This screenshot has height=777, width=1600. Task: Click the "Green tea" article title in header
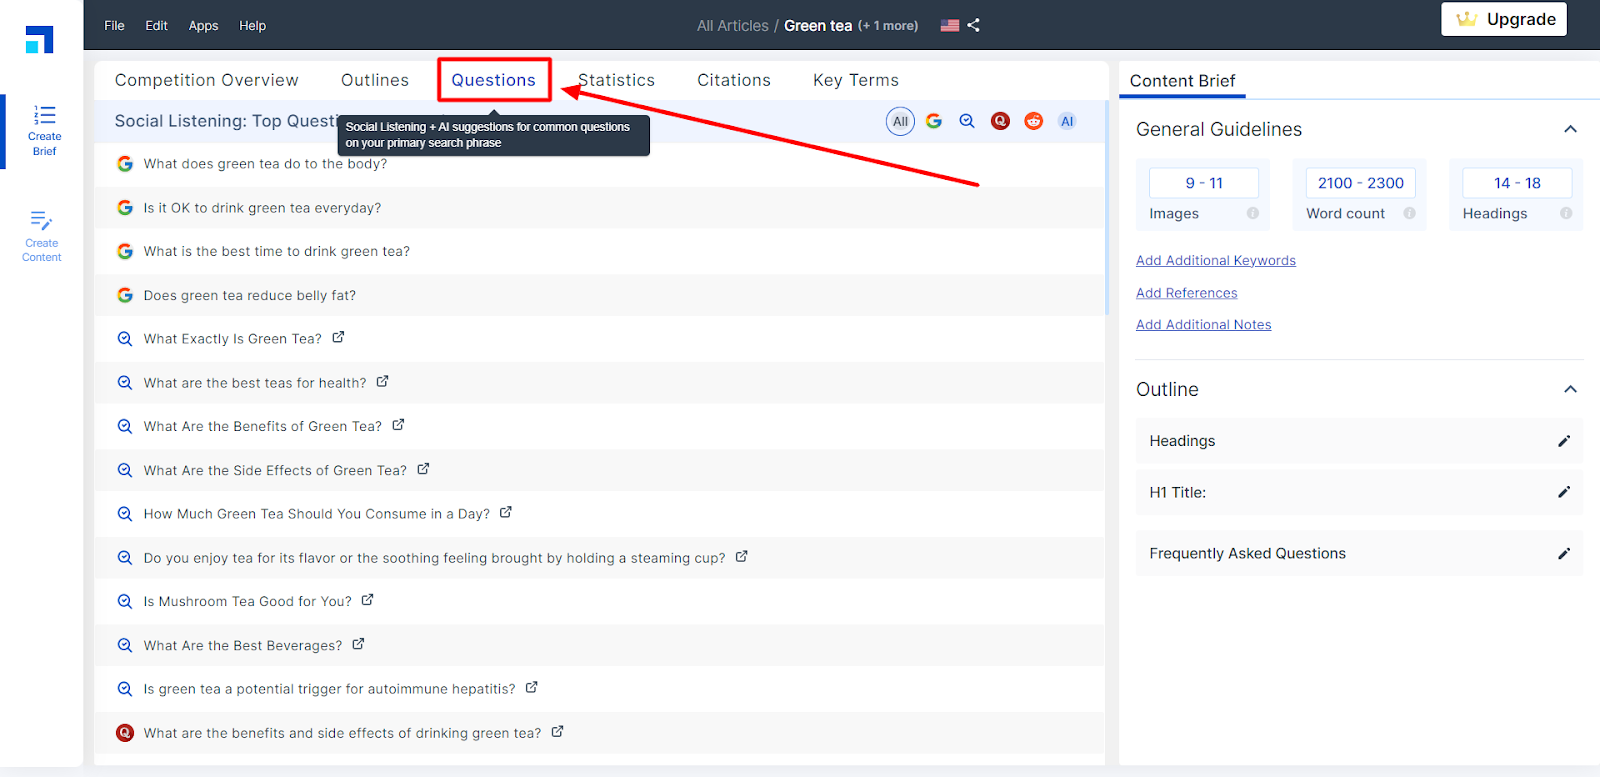click(818, 26)
